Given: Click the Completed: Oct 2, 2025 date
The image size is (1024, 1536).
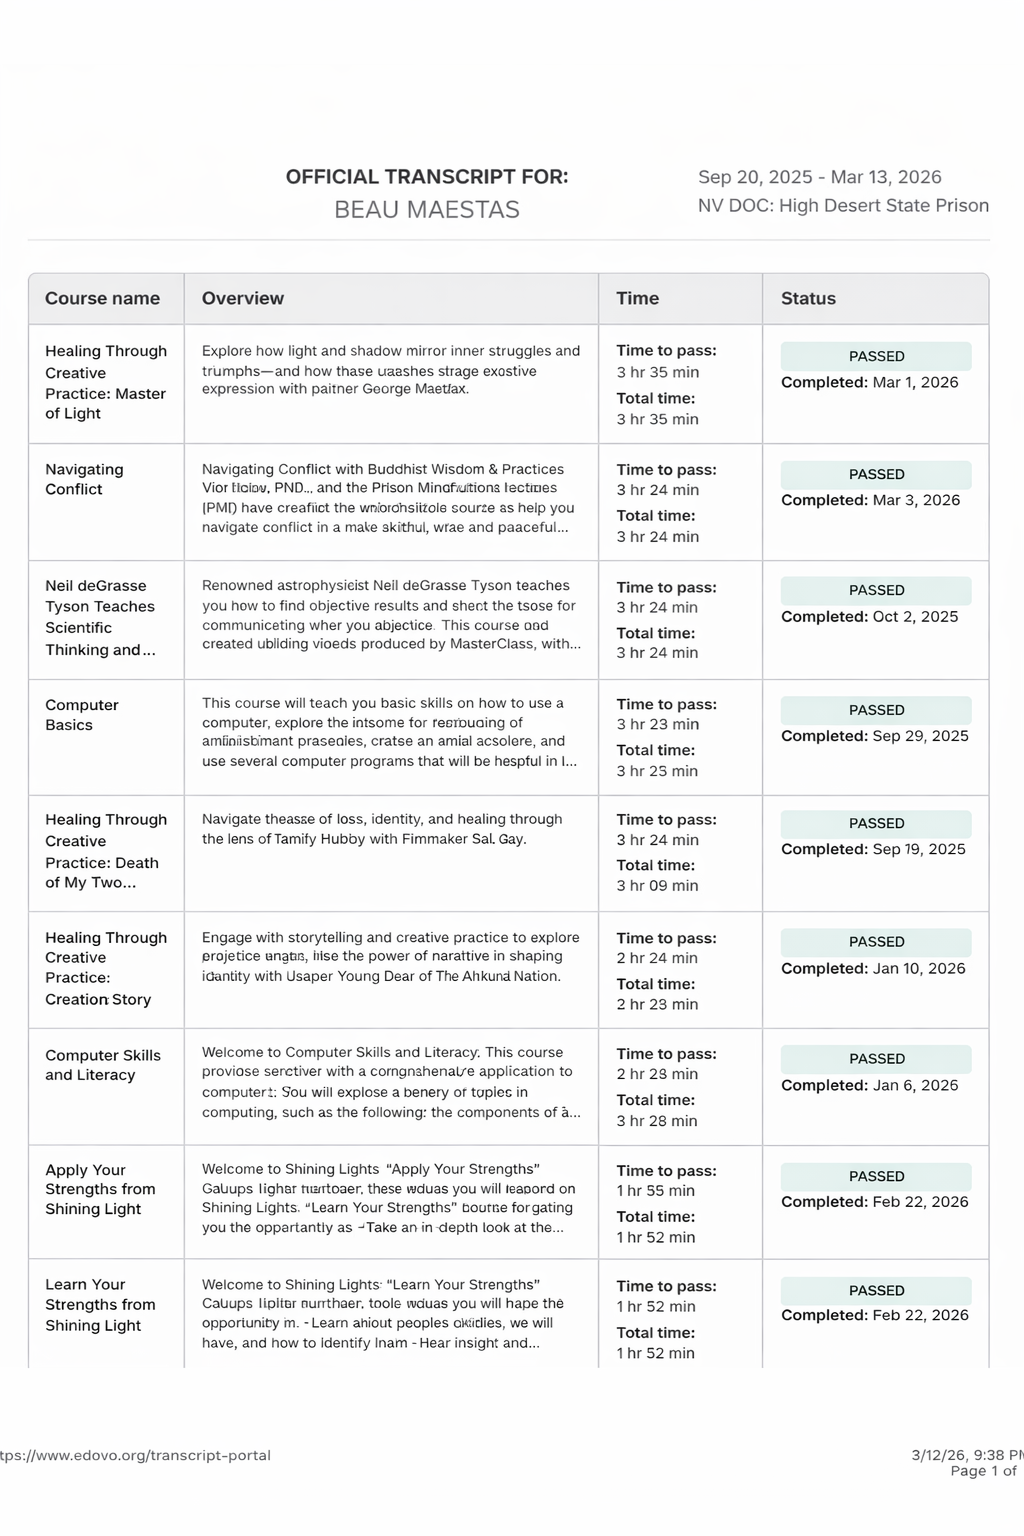Looking at the screenshot, I should click(869, 616).
